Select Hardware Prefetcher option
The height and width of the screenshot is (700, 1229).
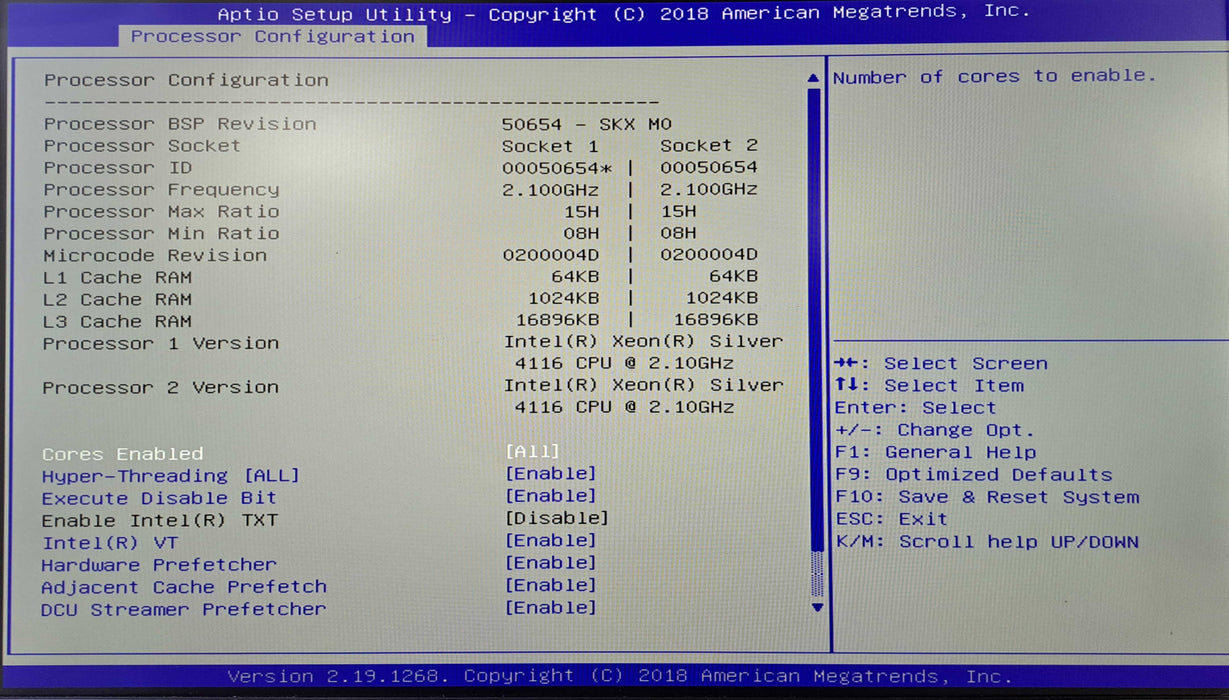pos(159,565)
